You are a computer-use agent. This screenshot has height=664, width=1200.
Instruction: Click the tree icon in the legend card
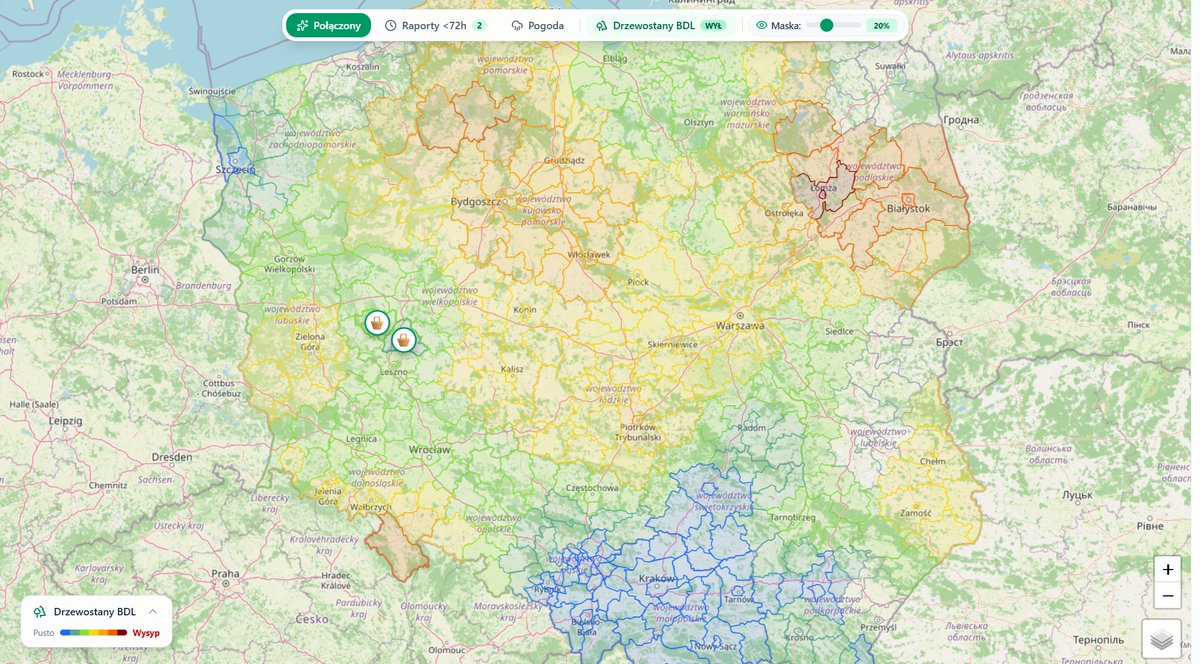pyautogui.click(x=40, y=611)
